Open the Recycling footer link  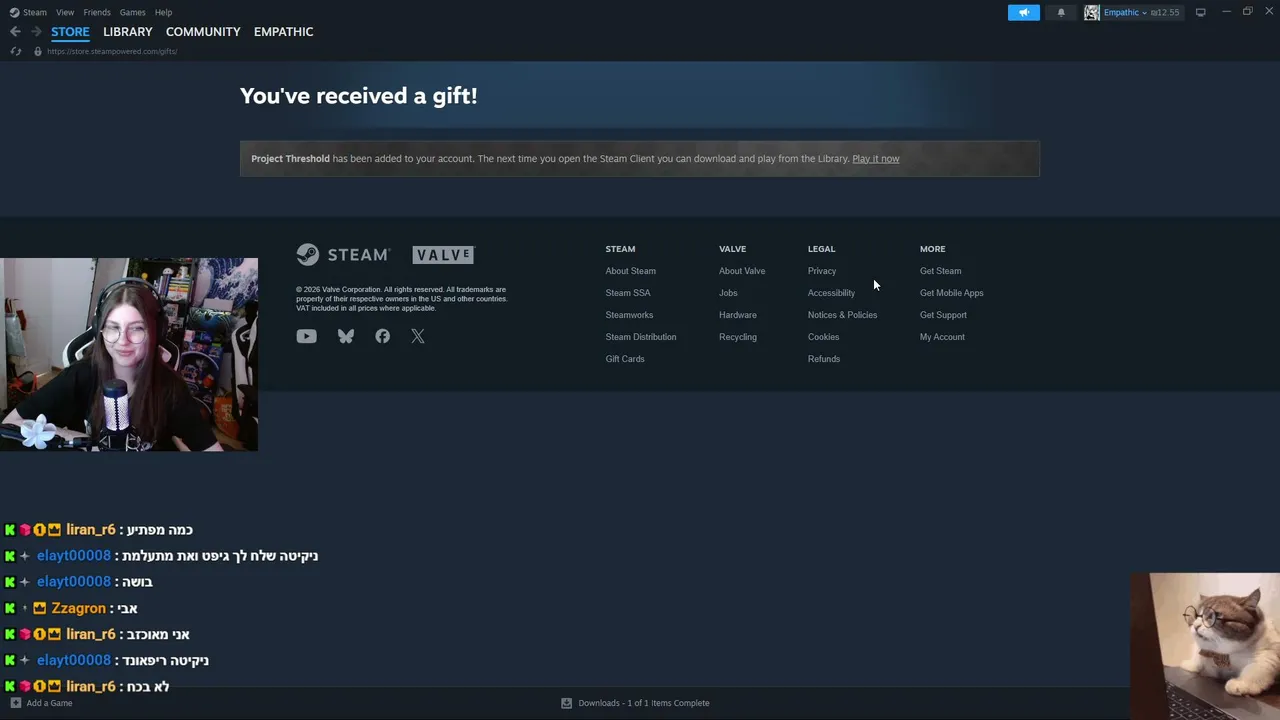click(738, 337)
